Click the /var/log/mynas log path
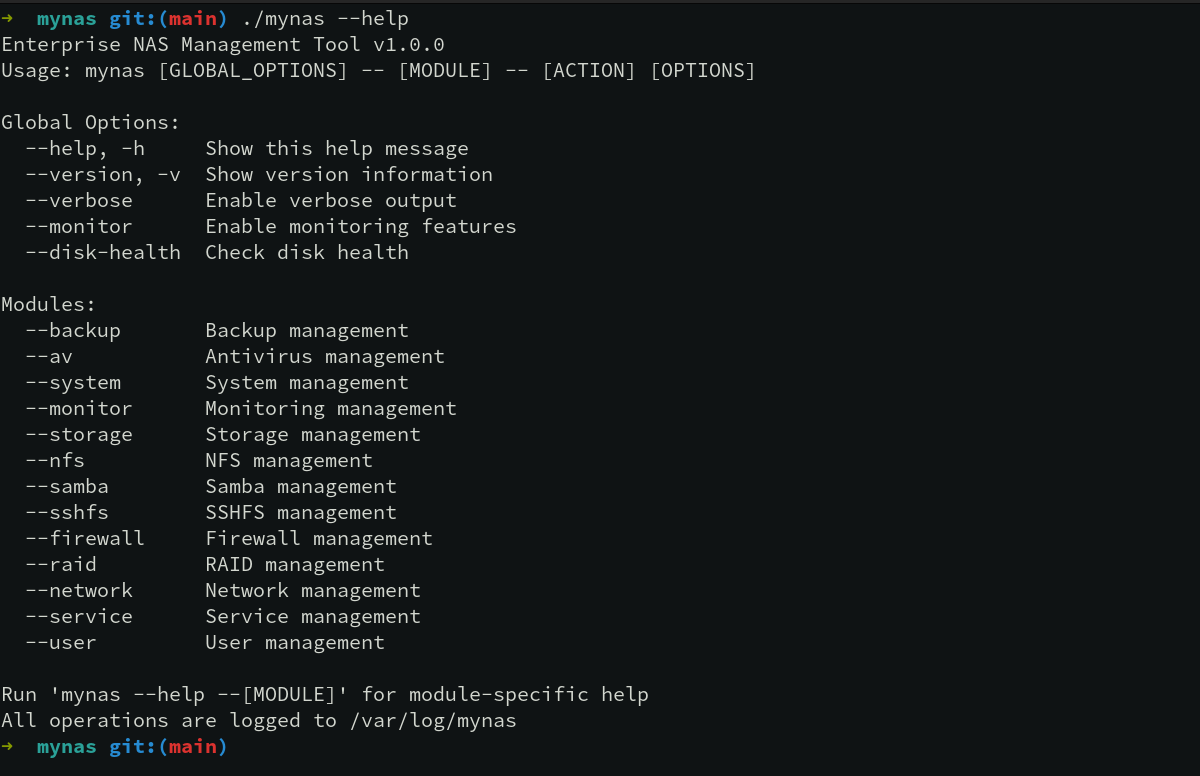1200x776 pixels. [x=432, y=721]
